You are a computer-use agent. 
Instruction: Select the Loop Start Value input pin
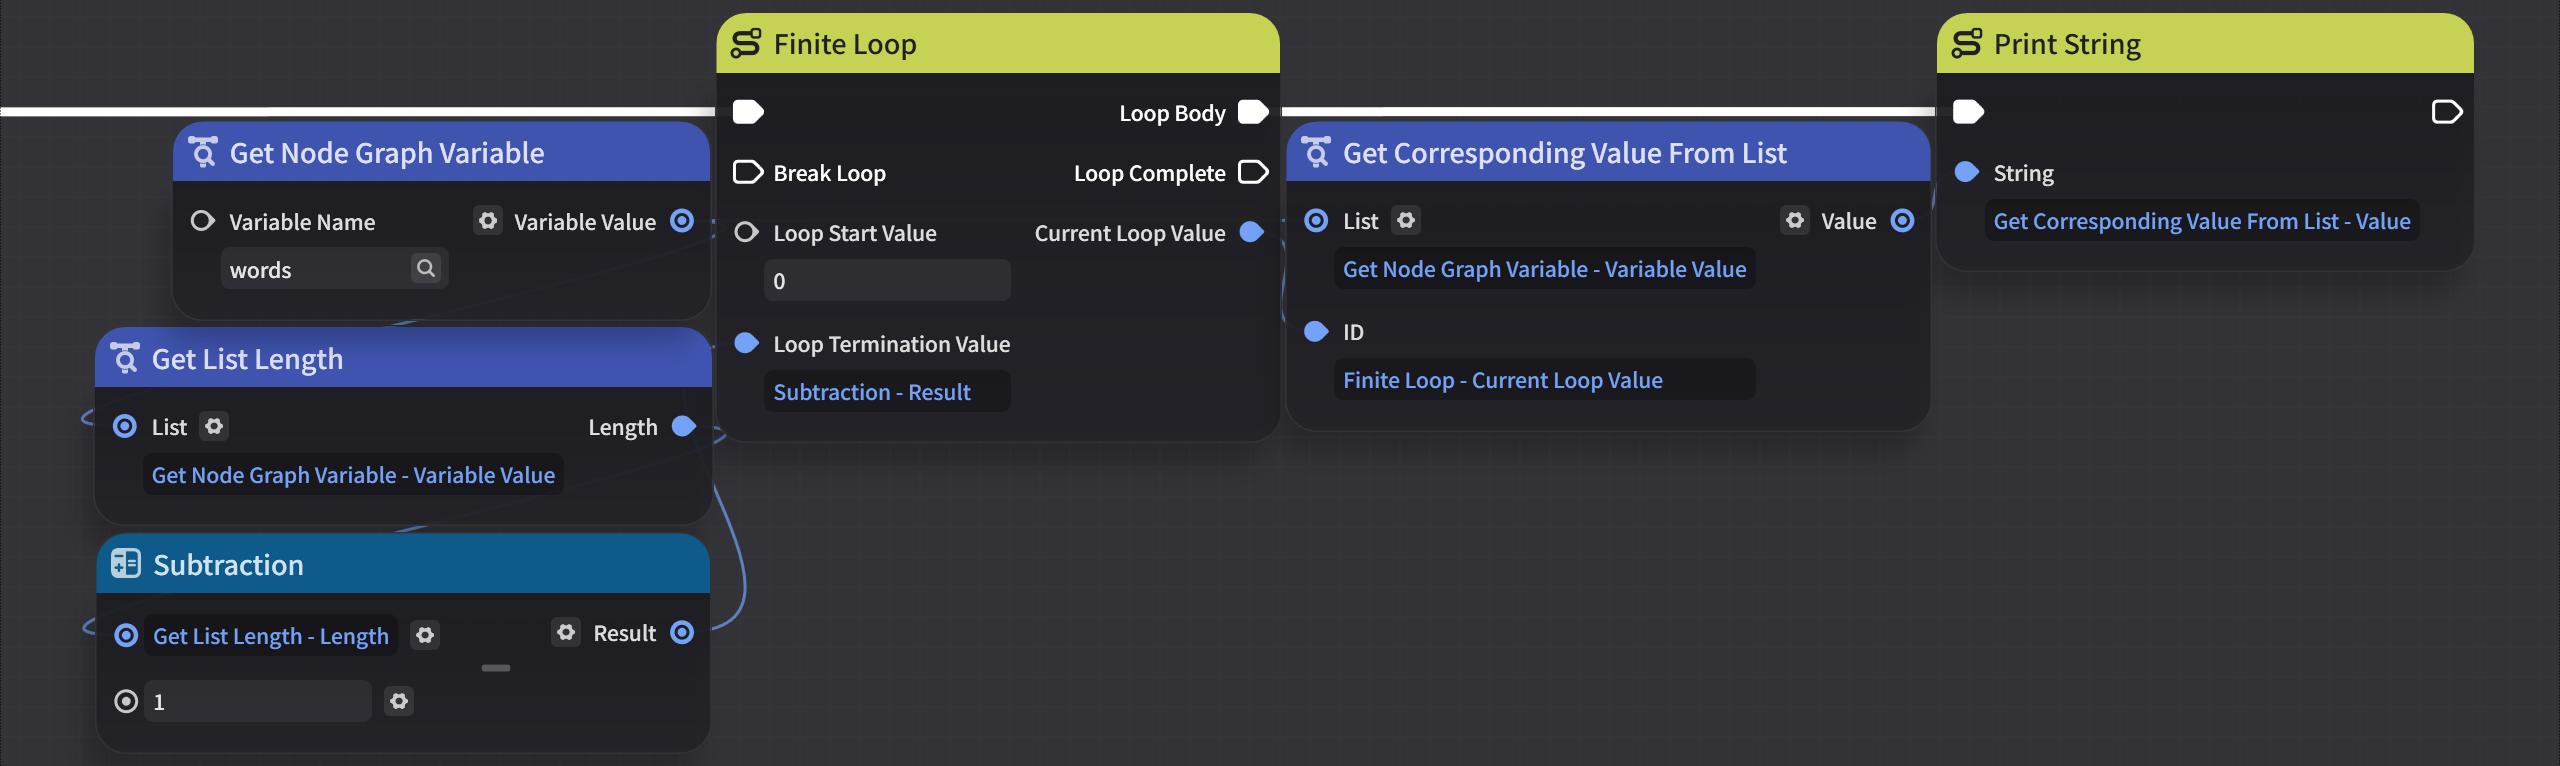pos(746,232)
